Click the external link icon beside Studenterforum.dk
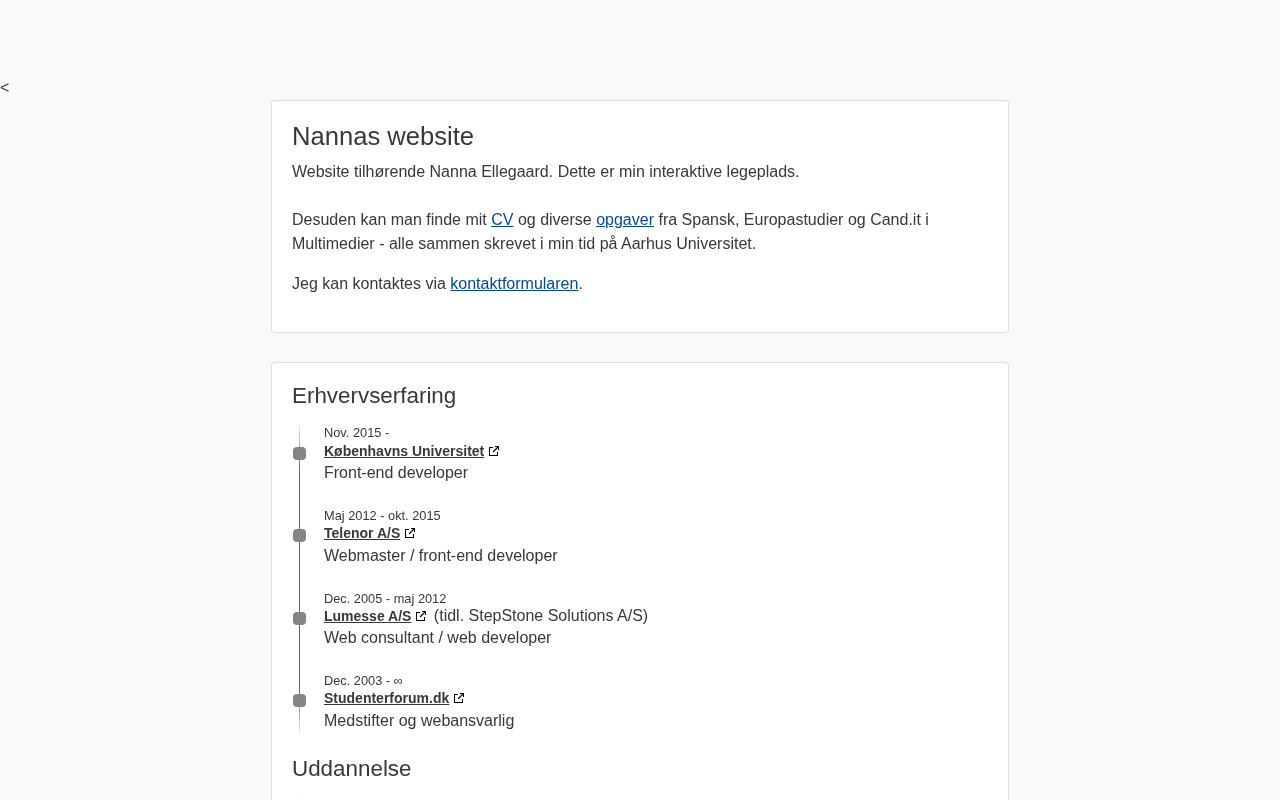1280x800 pixels. pos(459,699)
